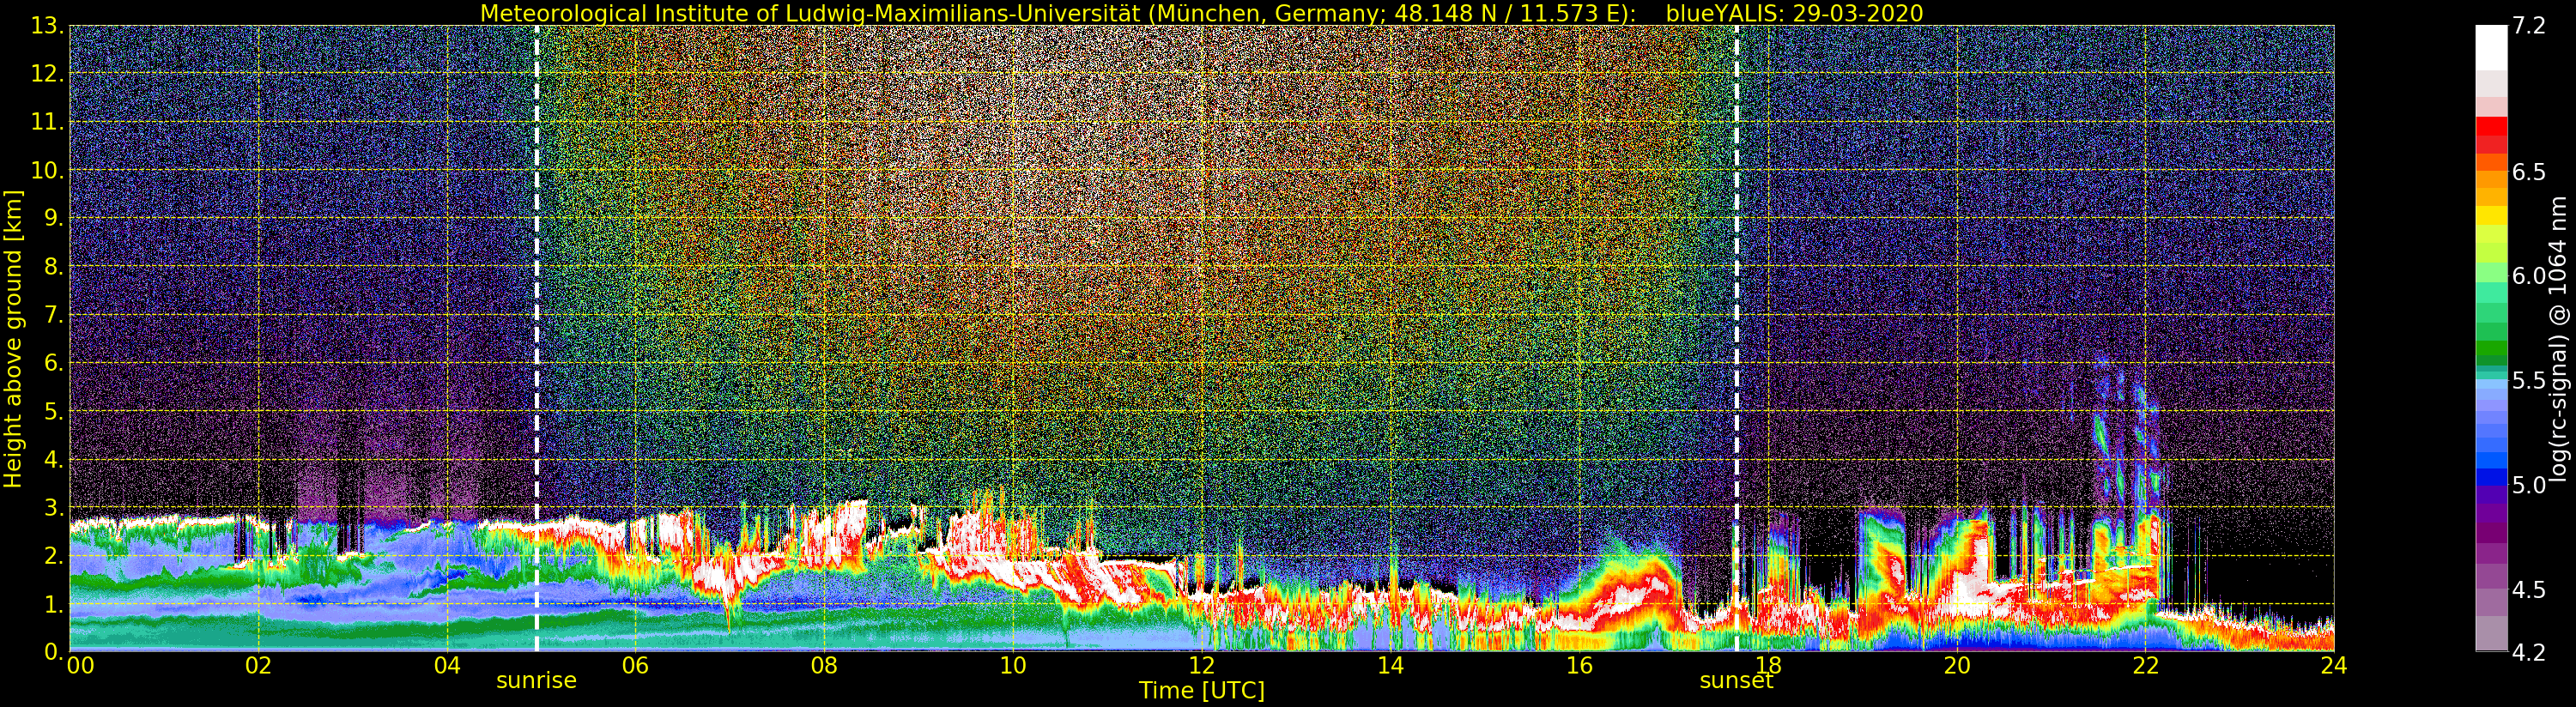Click the 6. tick on the height axis
The height and width of the screenshot is (707, 2576).
[55, 363]
